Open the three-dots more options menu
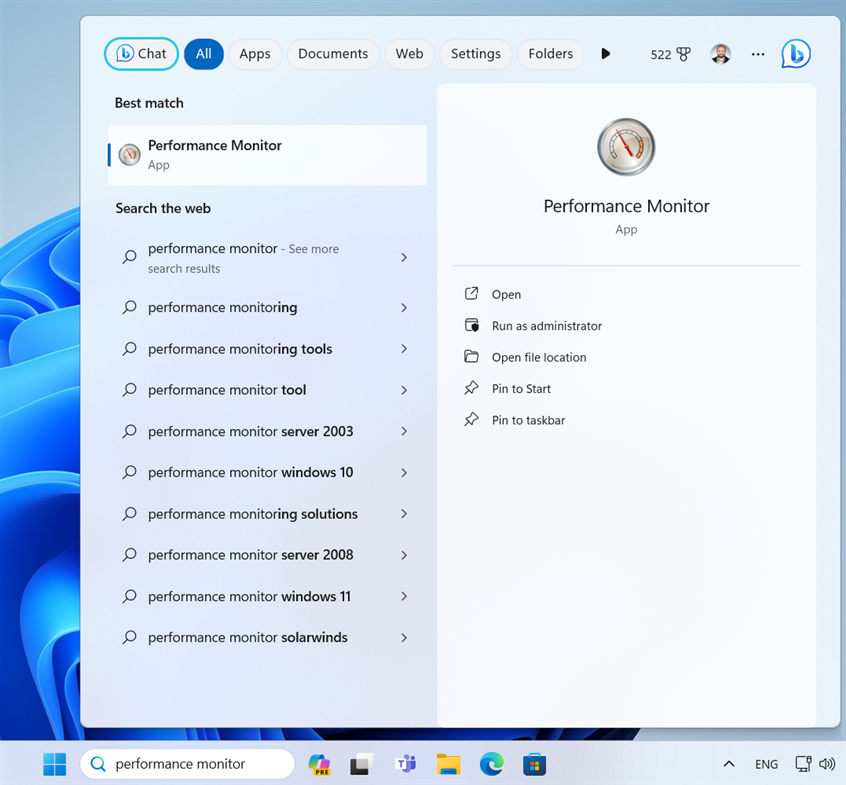The image size is (846, 785). 758,54
